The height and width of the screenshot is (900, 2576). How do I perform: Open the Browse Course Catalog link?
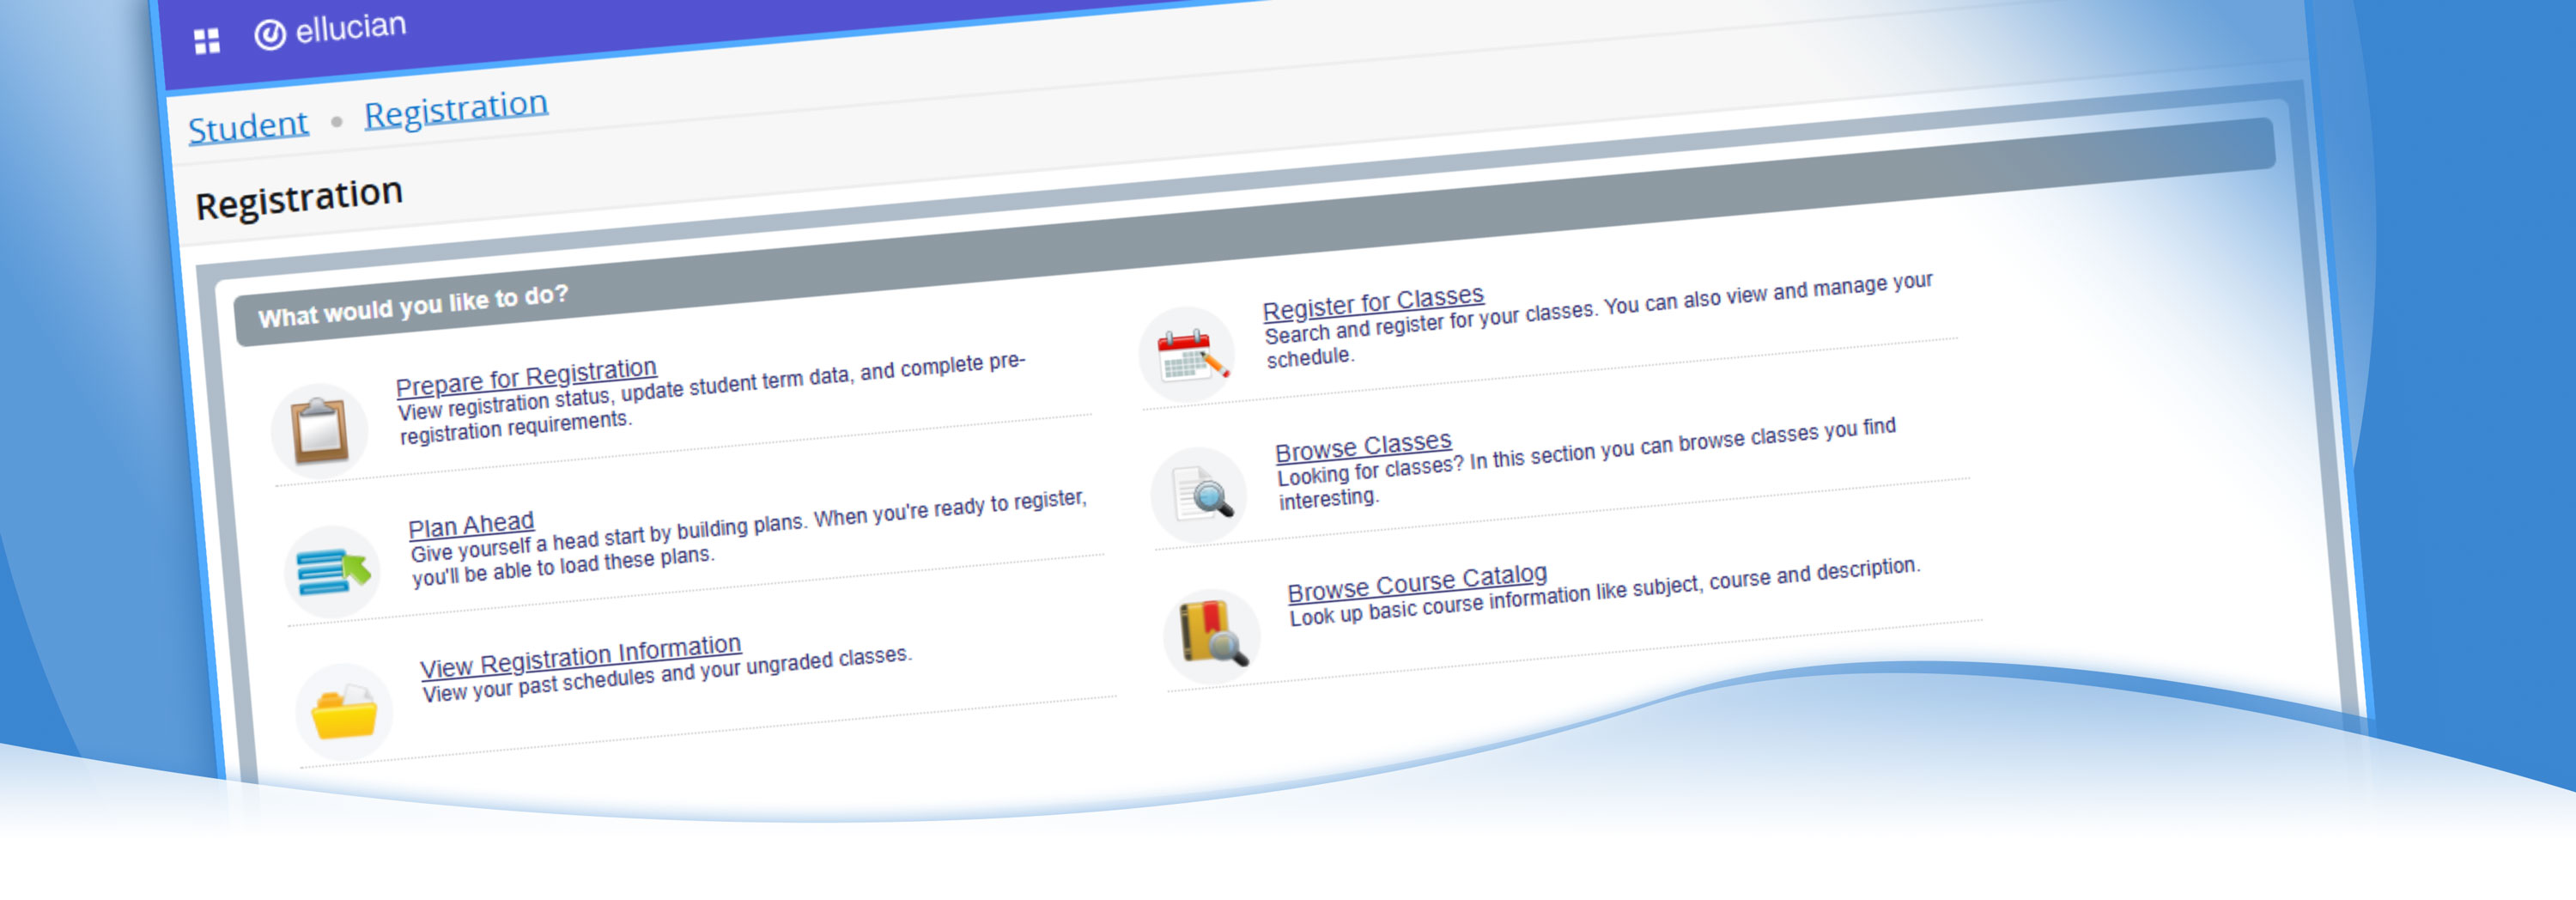pos(1417,583)
